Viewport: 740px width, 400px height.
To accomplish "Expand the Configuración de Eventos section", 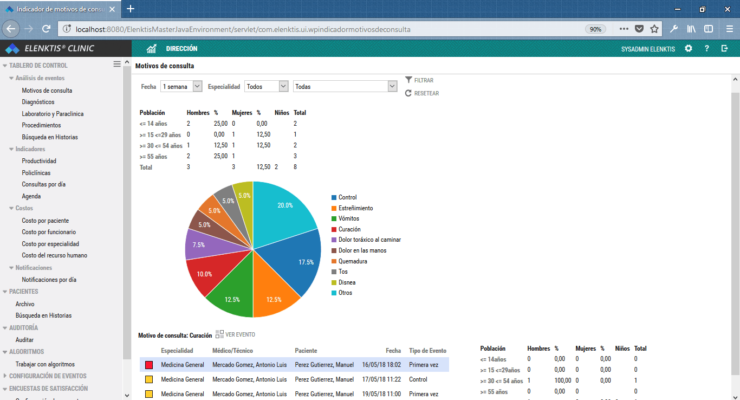I will click(5, 375).
